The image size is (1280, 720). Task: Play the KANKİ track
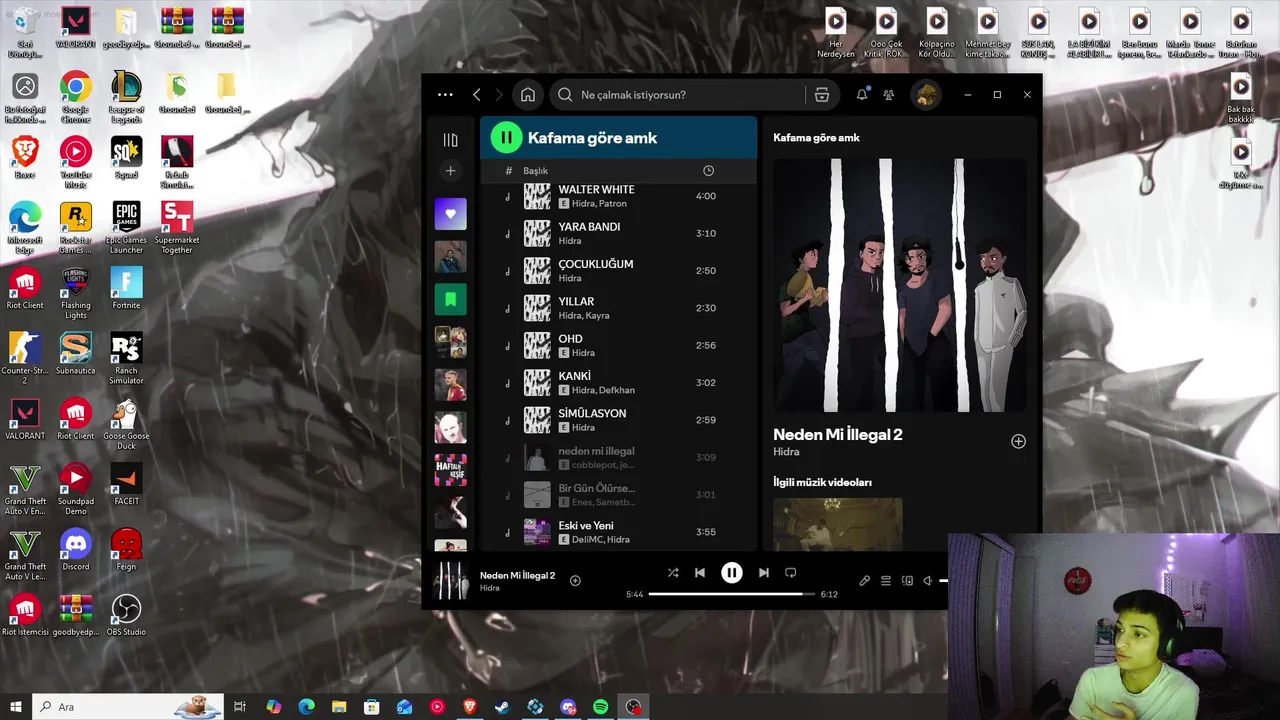pyautogui.click(x=618, y=383)
